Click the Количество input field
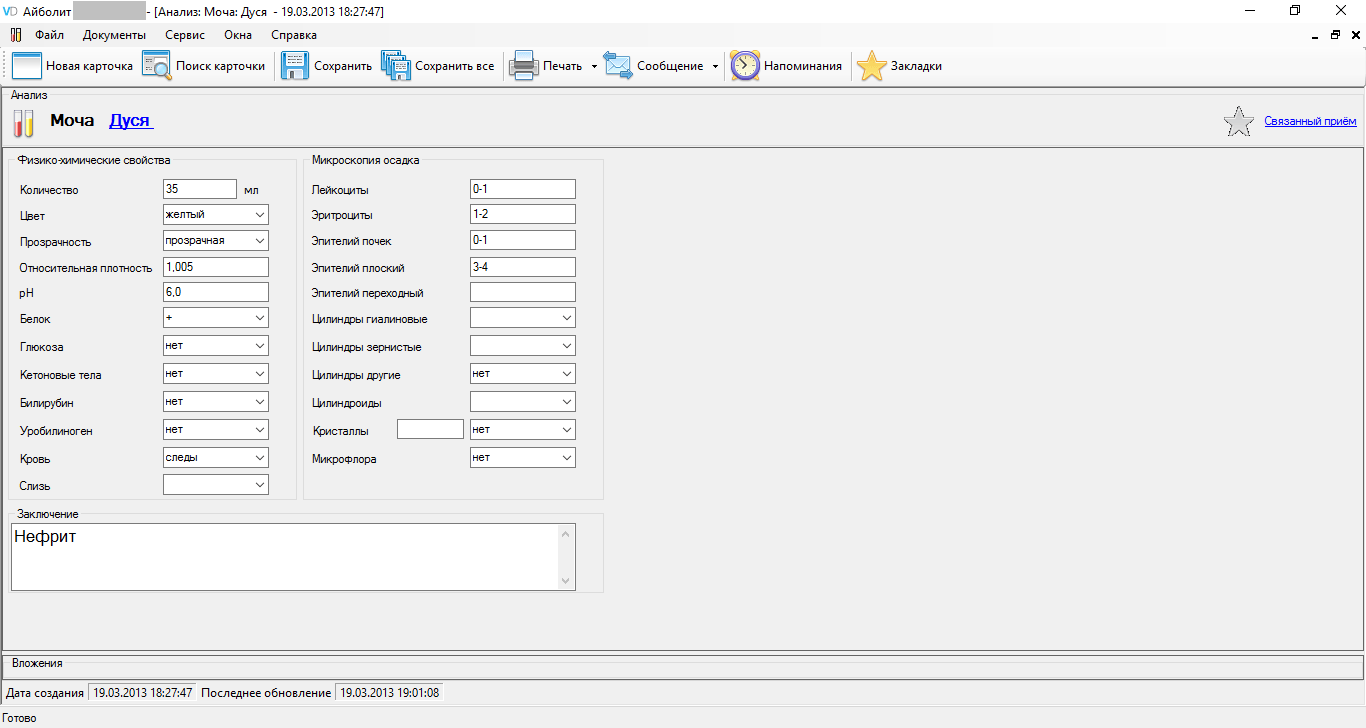Screen dimensions: 1366x728 200,189
